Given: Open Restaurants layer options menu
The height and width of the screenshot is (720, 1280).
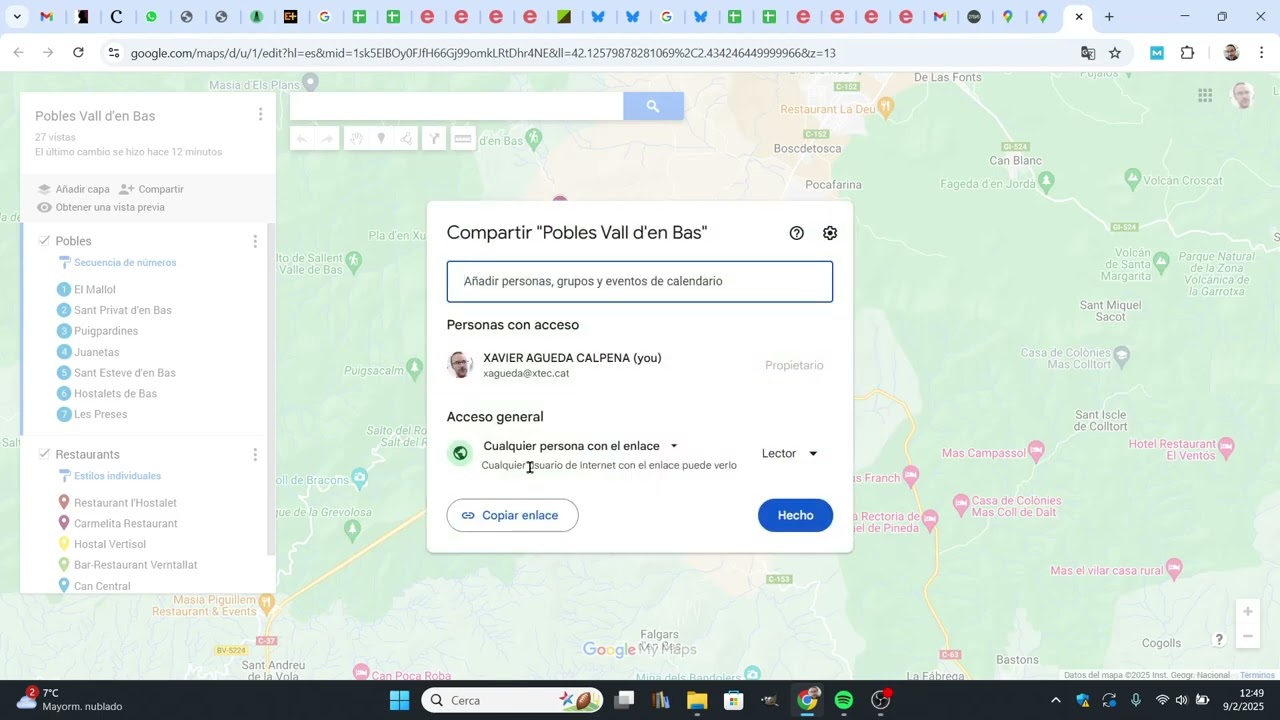Looking at the screenshot, I should (255, 454).
